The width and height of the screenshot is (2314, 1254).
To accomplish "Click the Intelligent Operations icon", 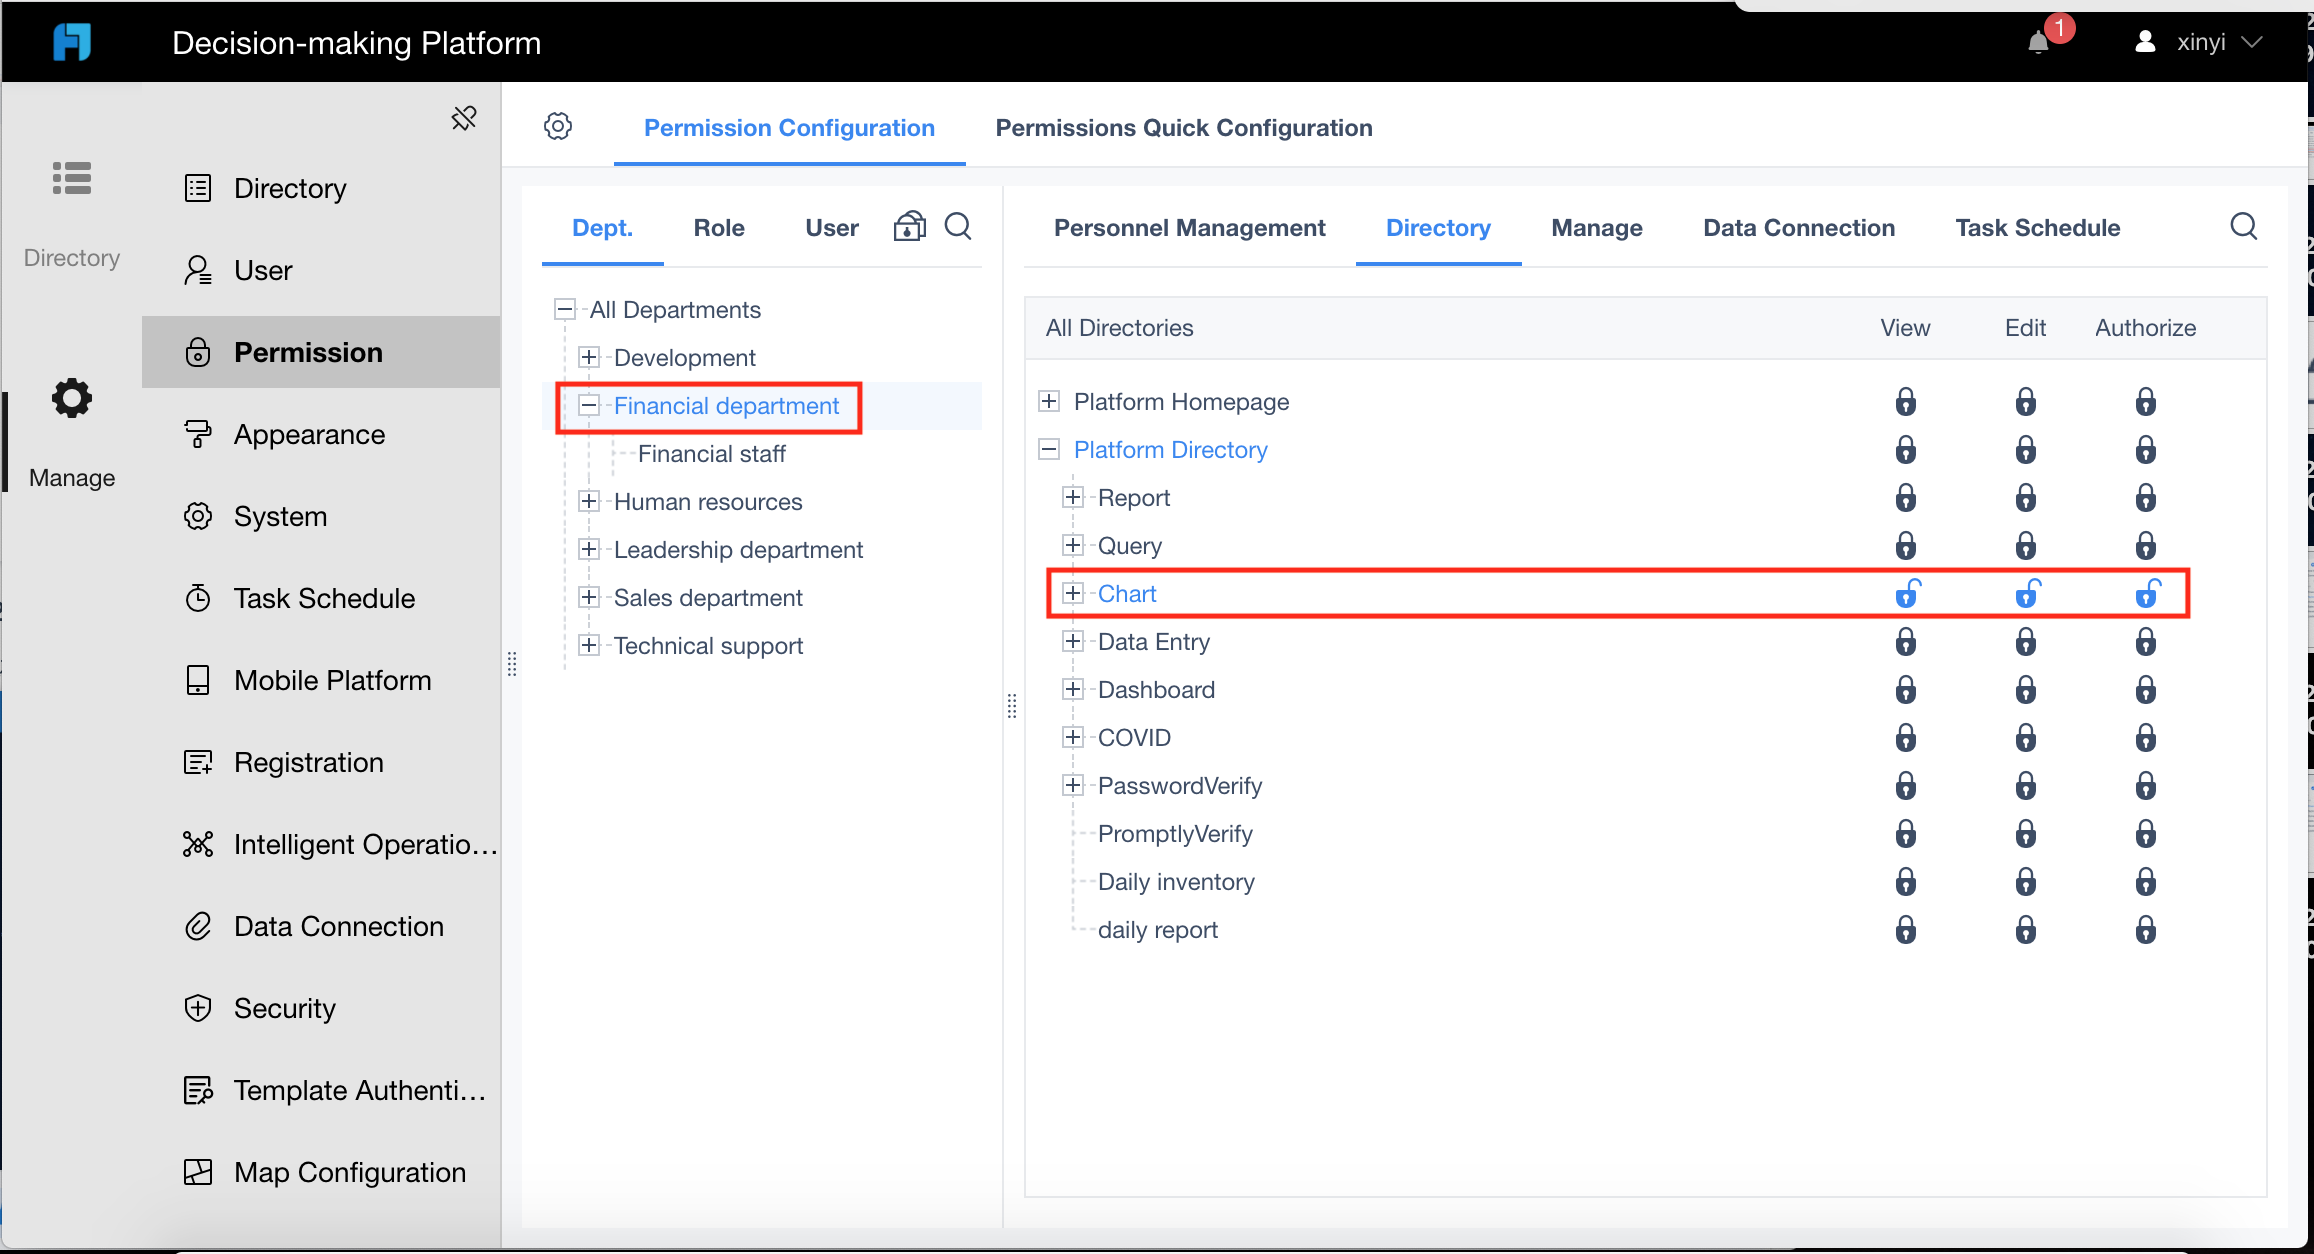I will 198,844.
